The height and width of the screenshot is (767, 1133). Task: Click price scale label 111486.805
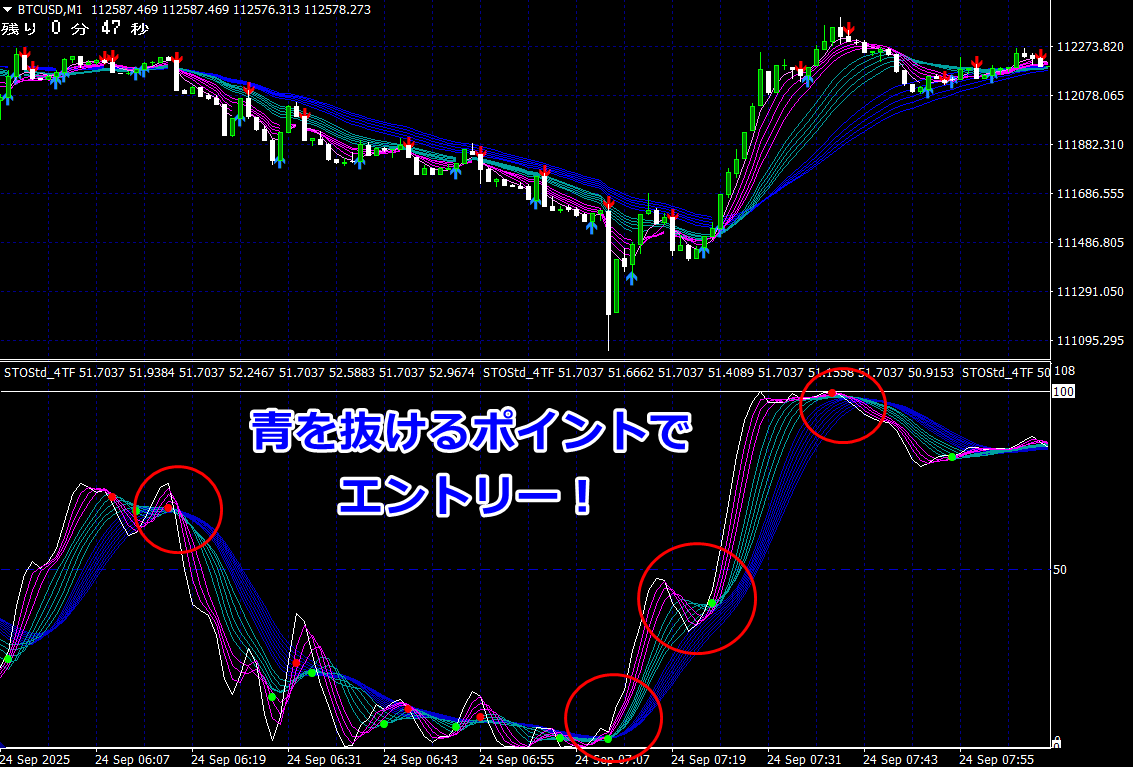1090,242
